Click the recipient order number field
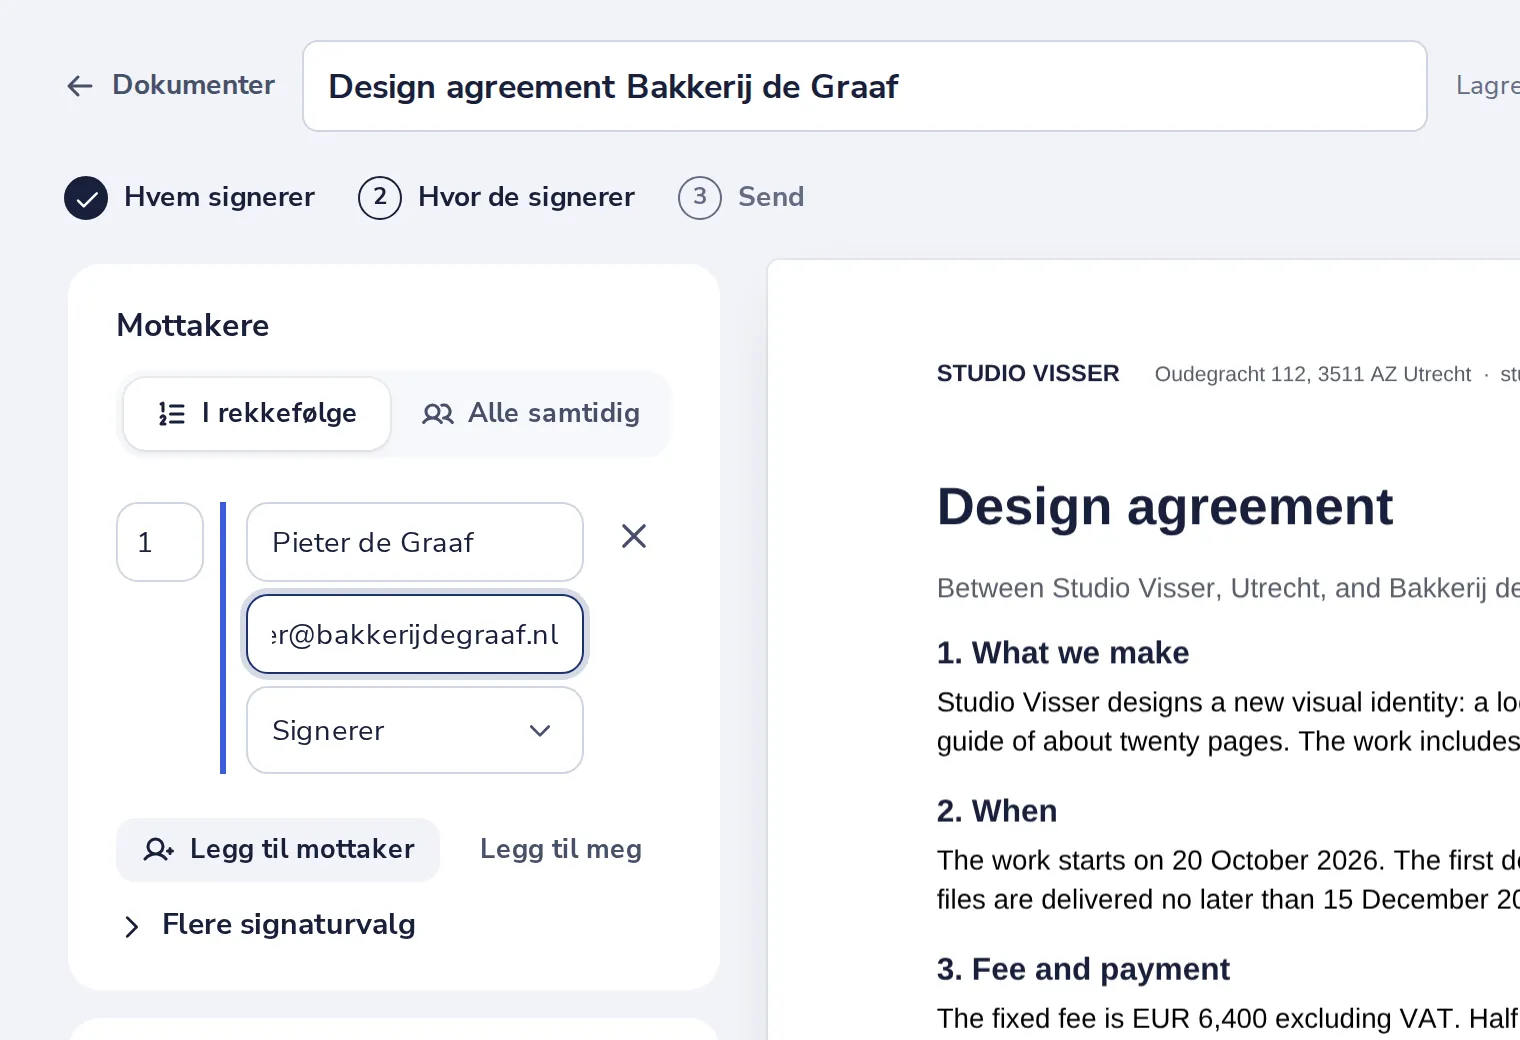 pos(160,542)
